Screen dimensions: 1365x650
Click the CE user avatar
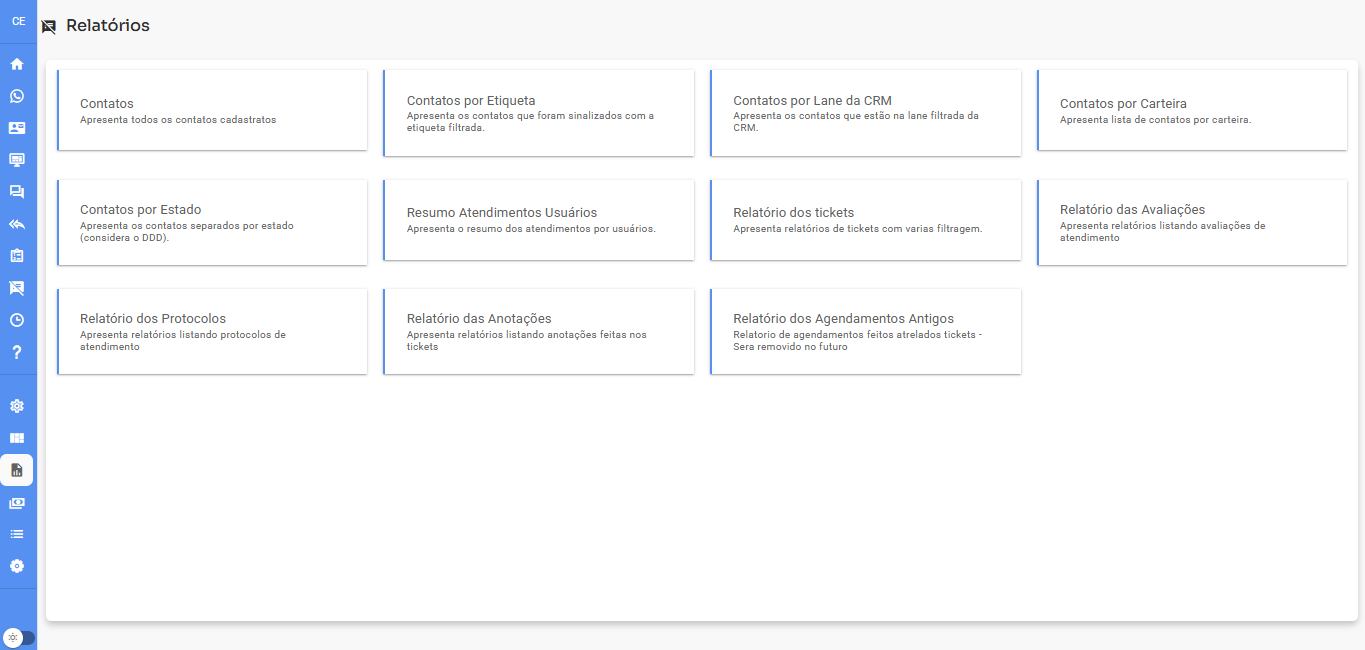(x=18, y=21)
